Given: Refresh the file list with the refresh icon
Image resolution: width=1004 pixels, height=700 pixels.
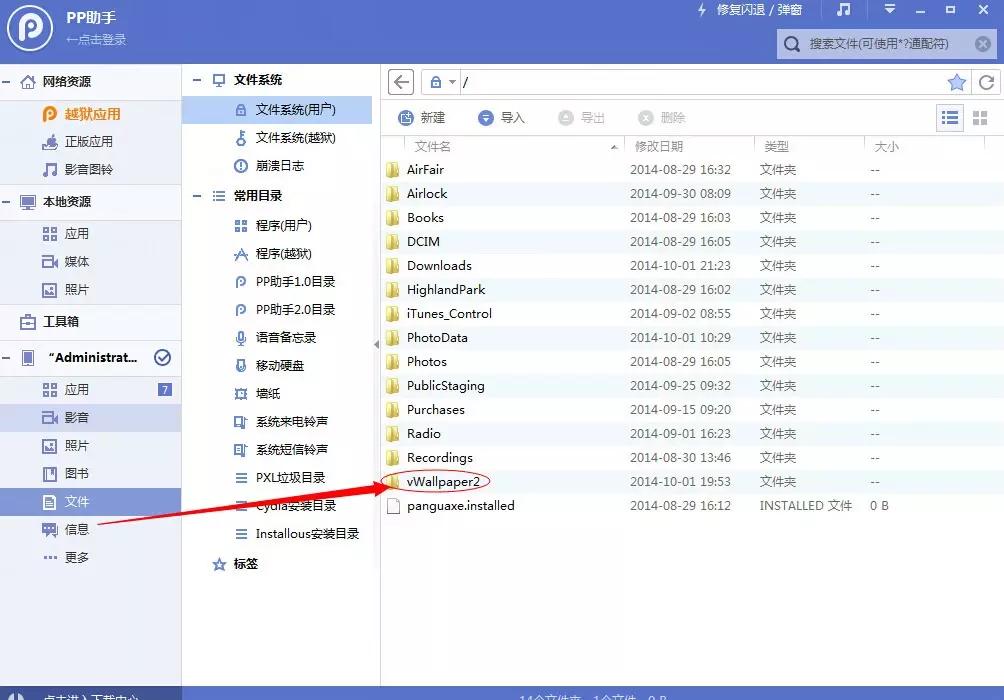Looking at the screenshot, I should 987,81.
